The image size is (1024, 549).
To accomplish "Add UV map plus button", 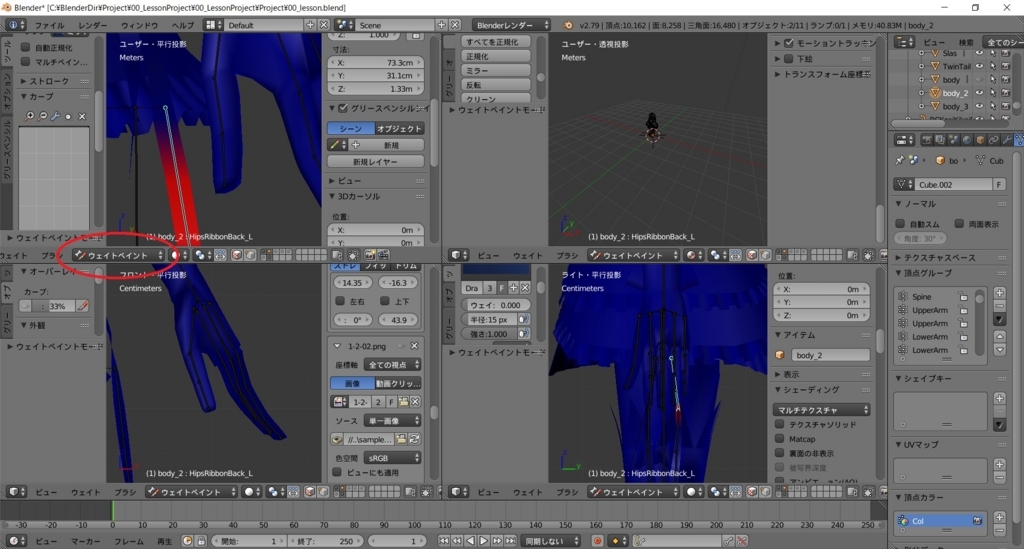I will (x=1000, y=463).
